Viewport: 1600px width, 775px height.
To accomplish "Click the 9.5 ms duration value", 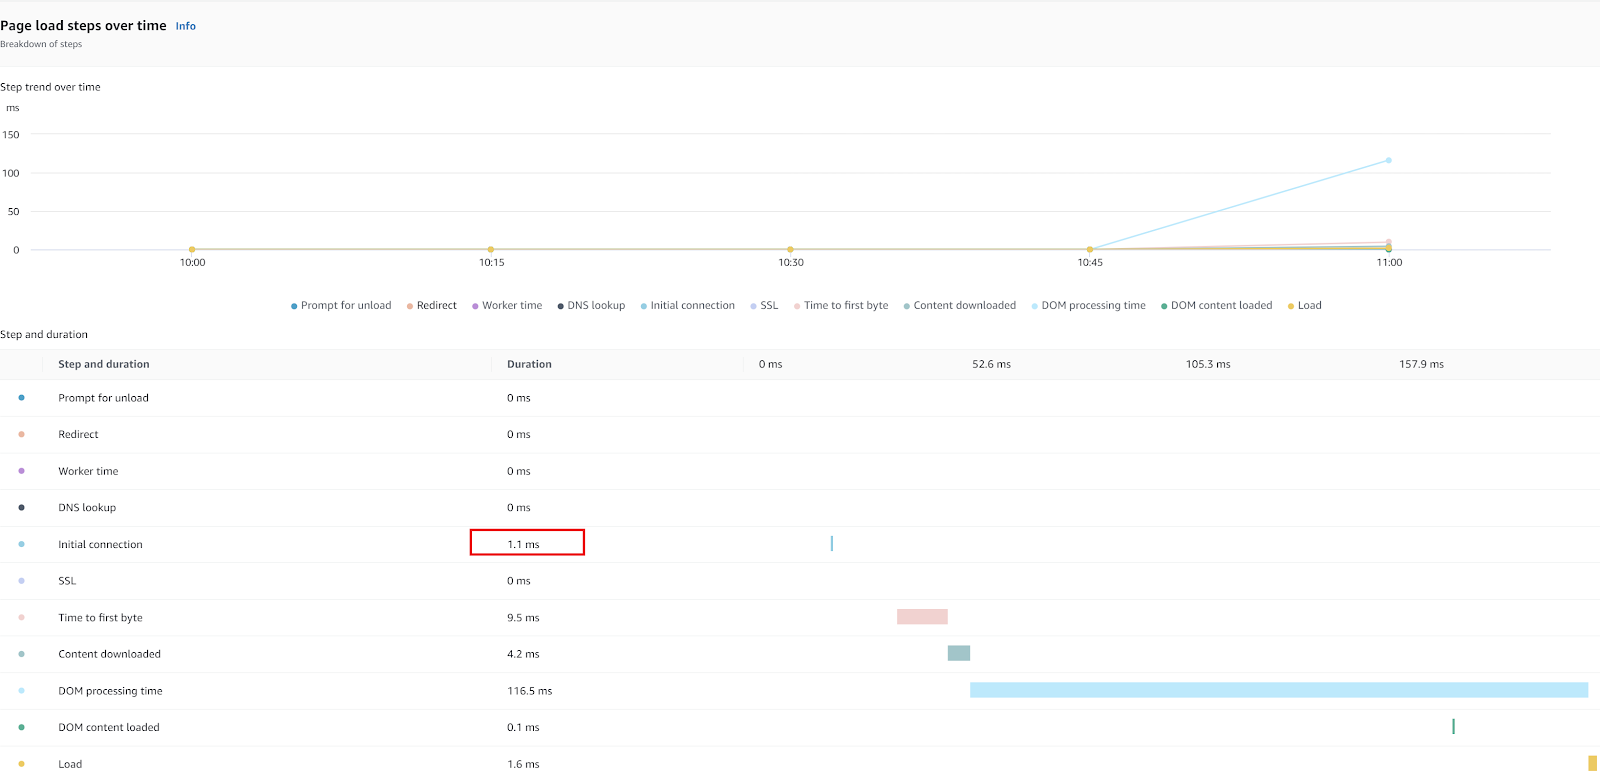I will pos(523,618).
